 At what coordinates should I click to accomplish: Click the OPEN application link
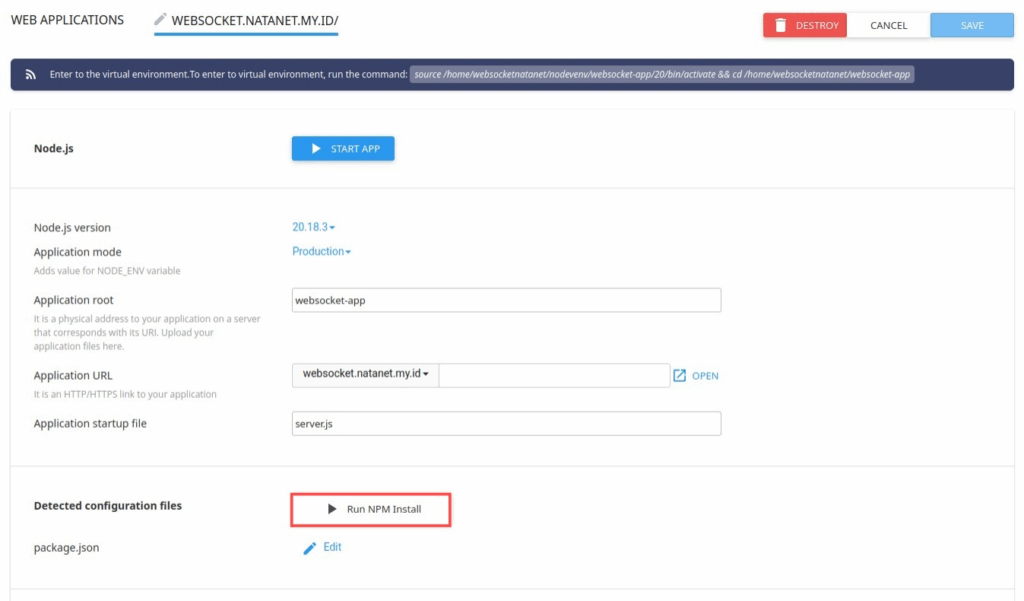coord(705,376)
